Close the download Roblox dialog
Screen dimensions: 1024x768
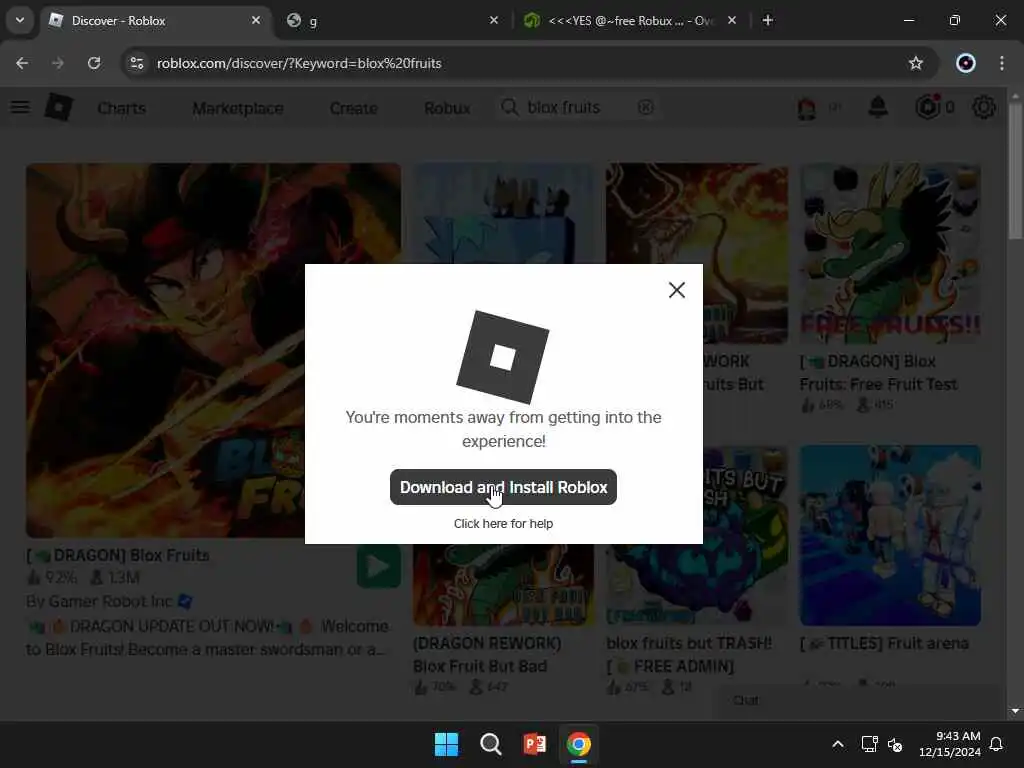pyautogui.click(x=677, y=290)
